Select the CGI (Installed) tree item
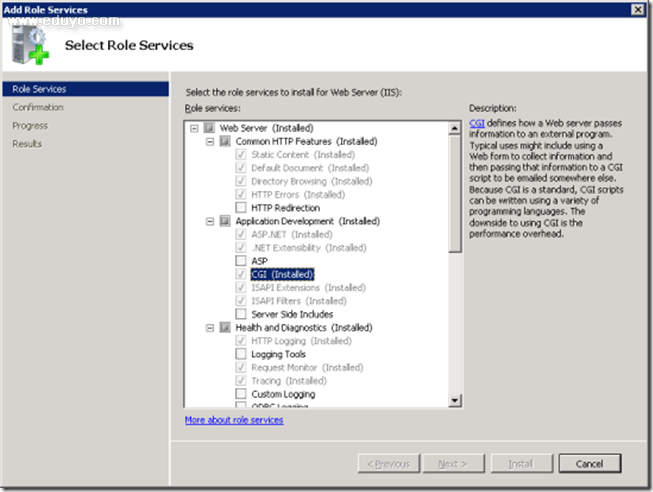 [x=283, y=274]
